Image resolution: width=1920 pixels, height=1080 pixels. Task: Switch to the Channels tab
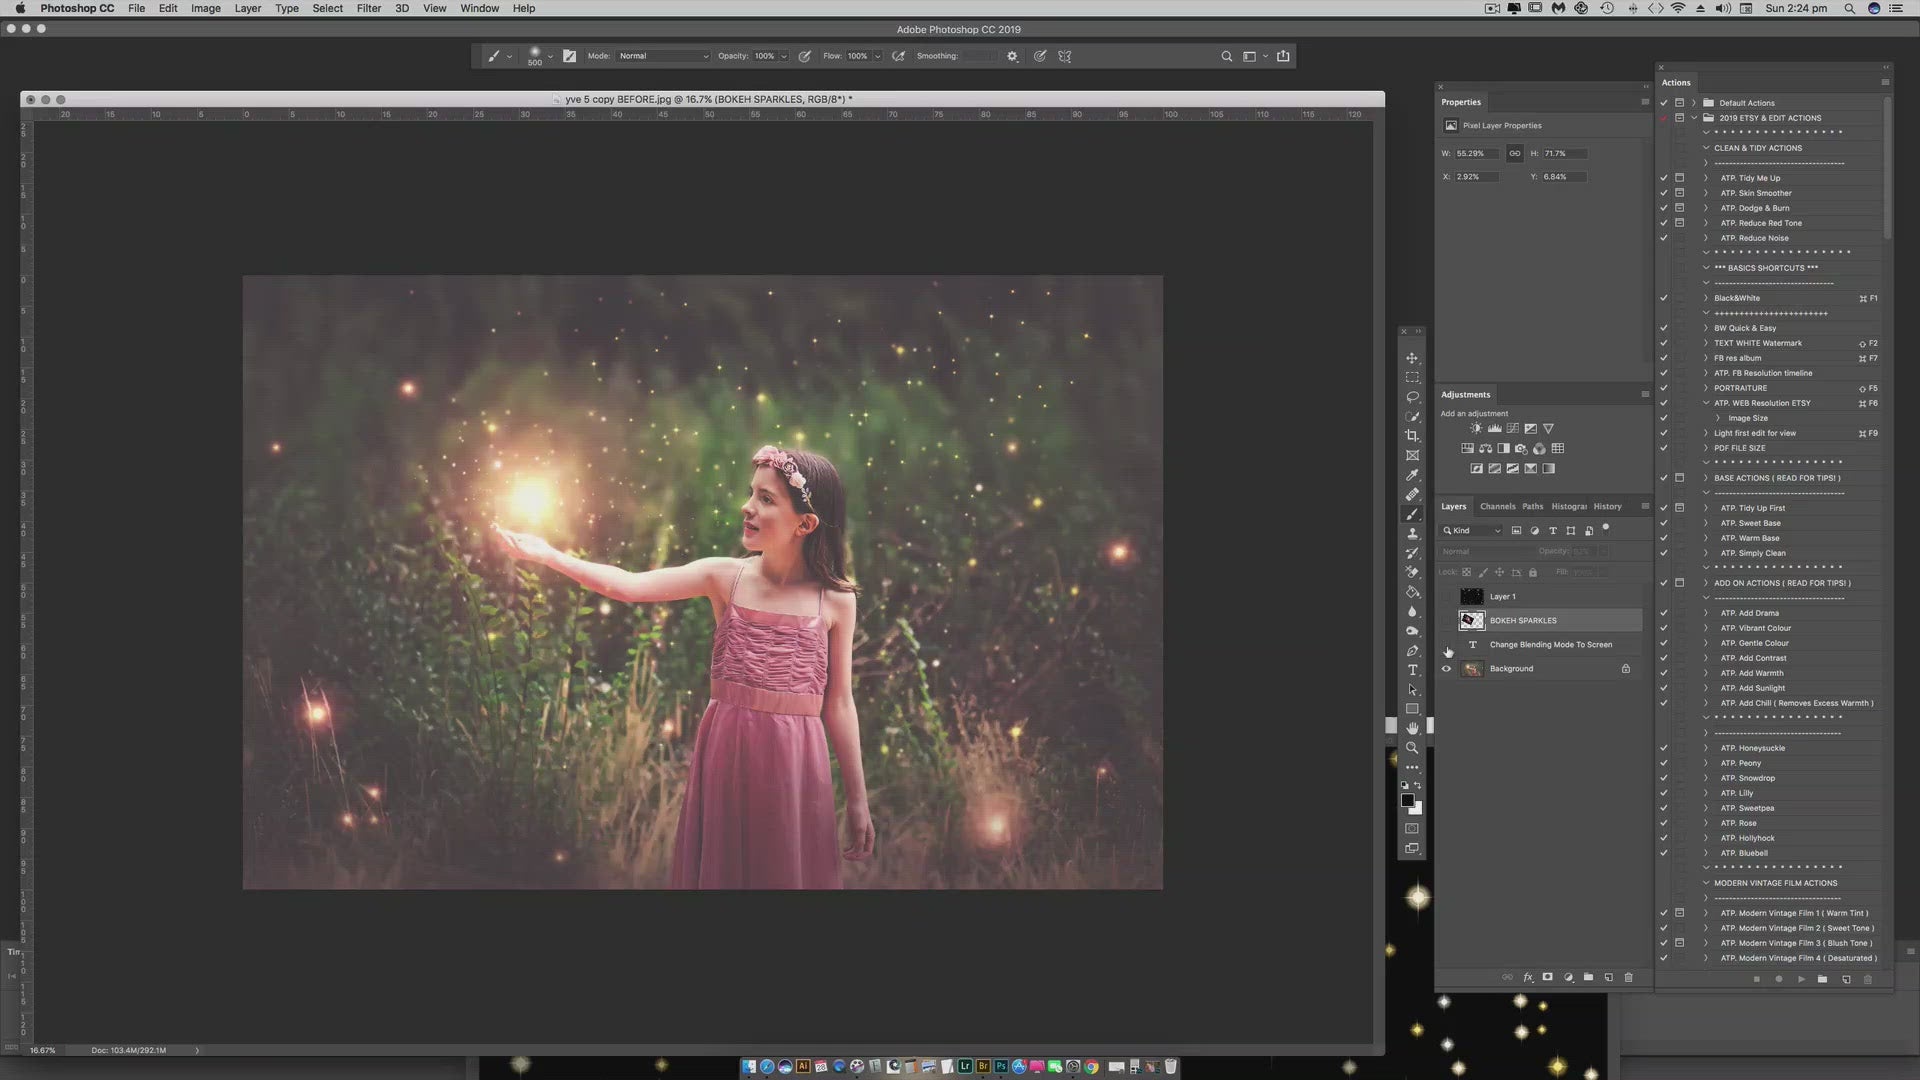pos(1497,507)
